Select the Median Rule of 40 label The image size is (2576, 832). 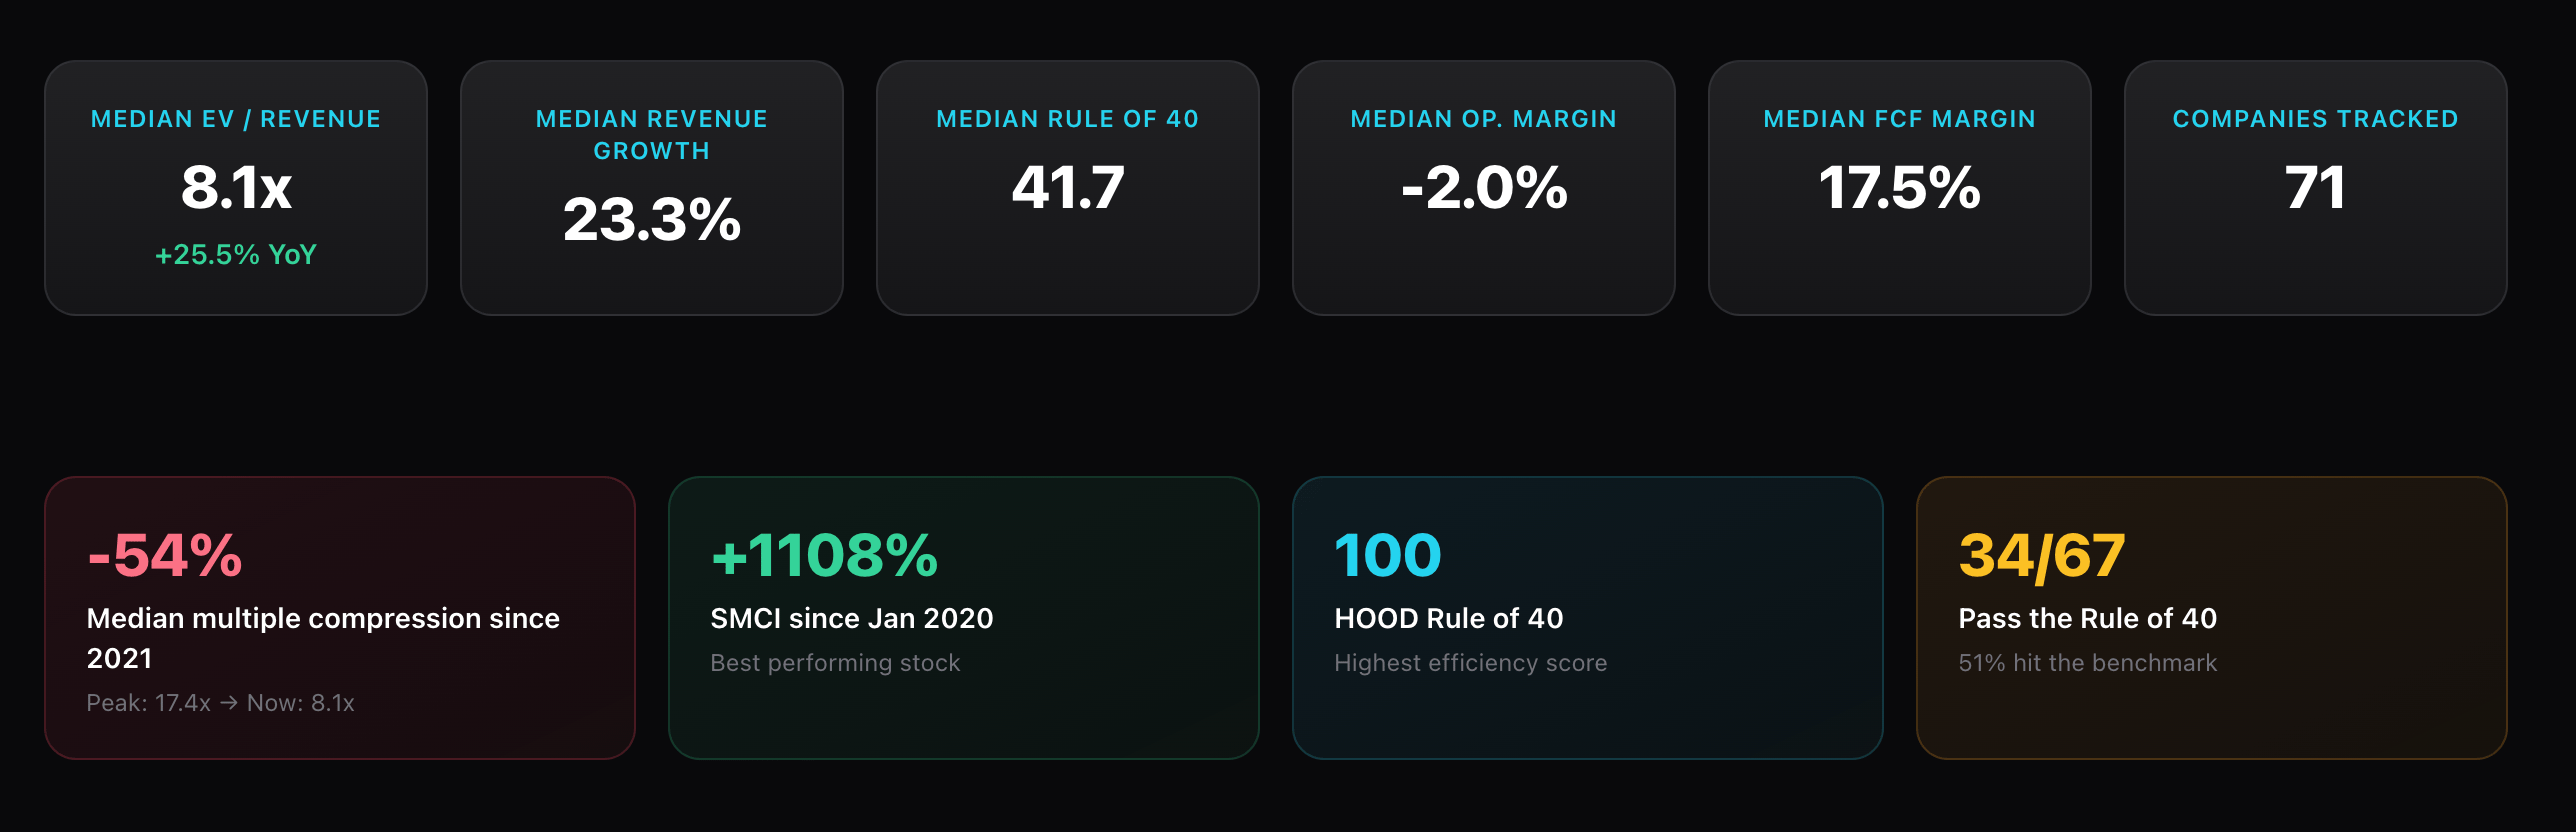coord(1067,119)
